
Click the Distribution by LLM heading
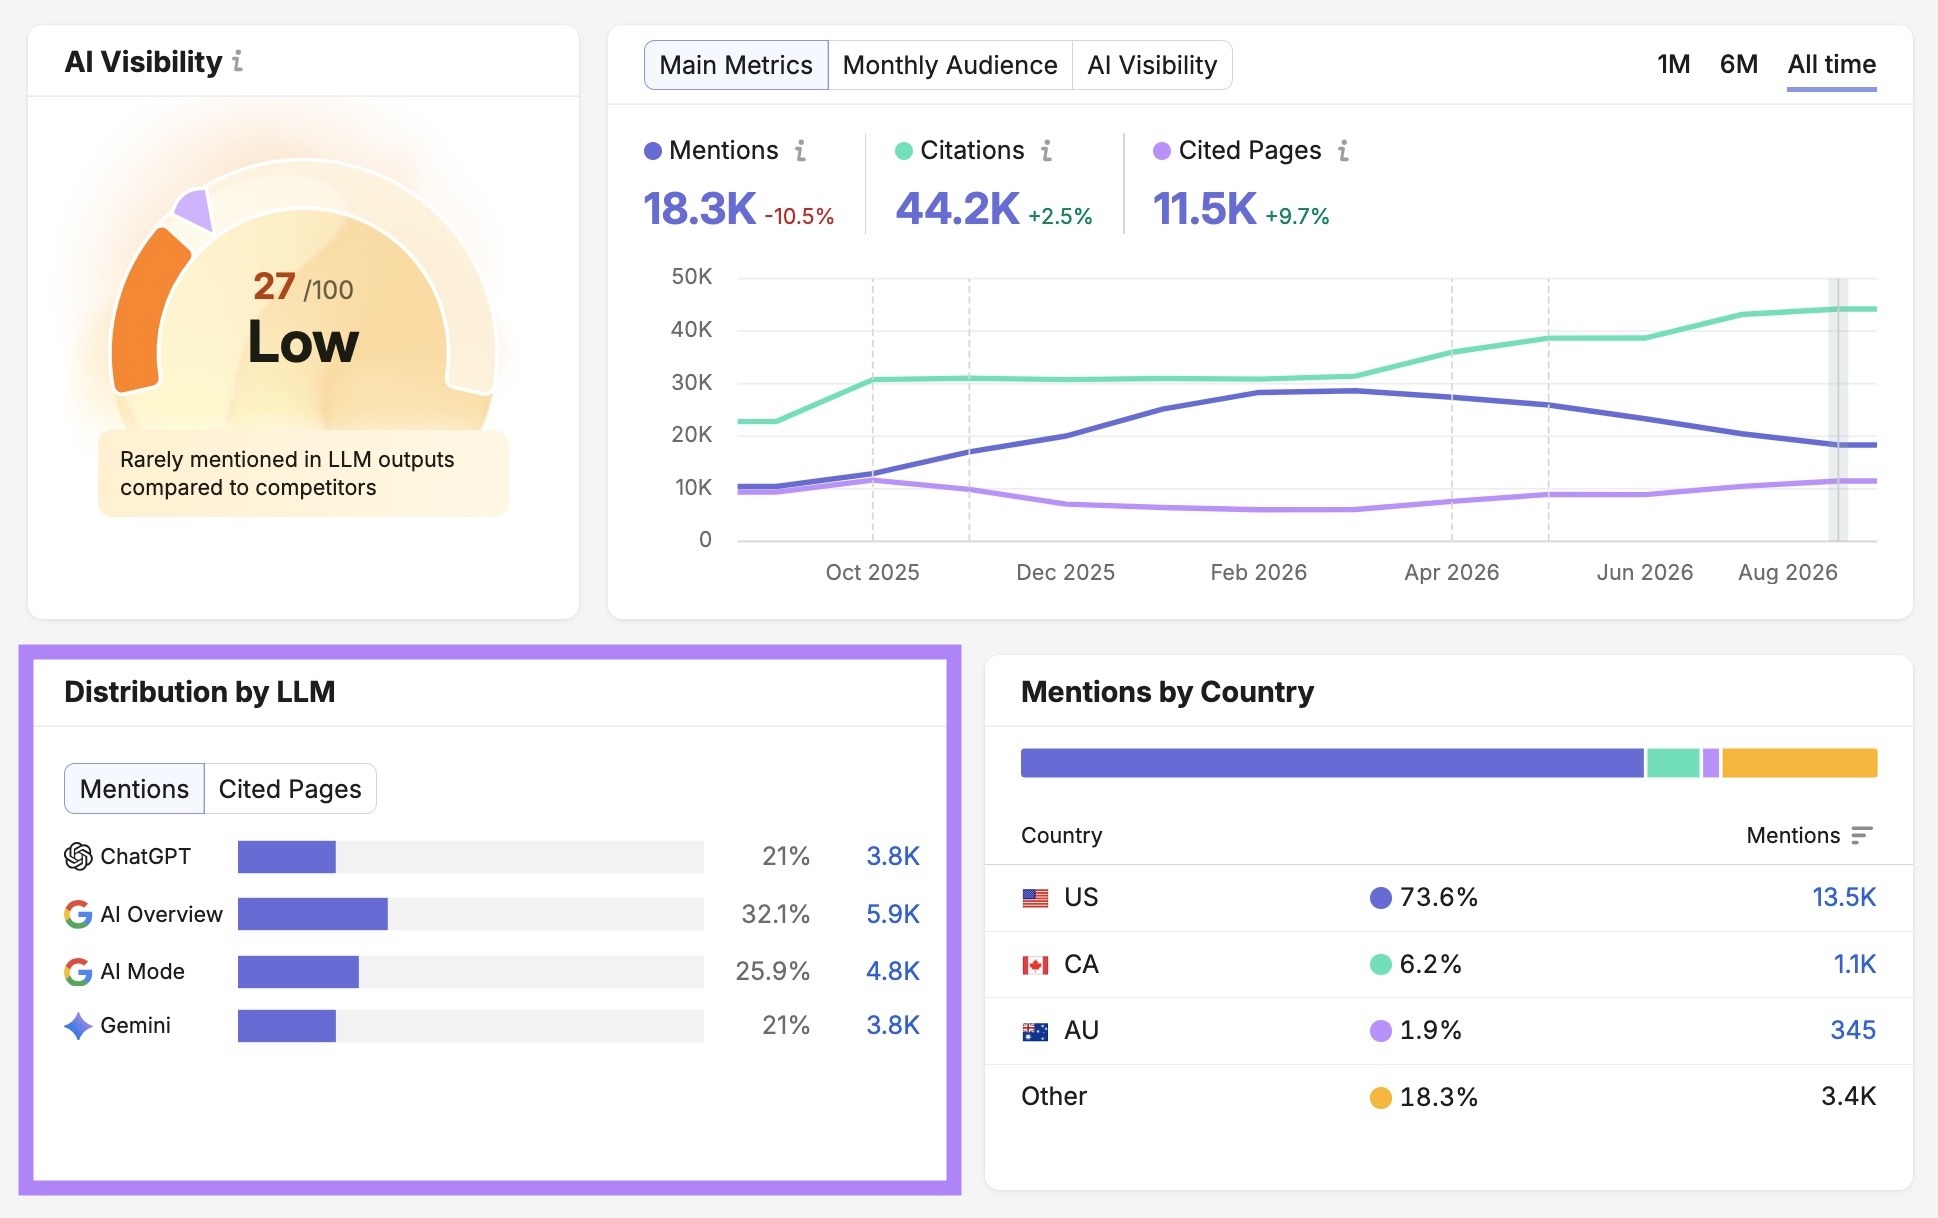click(200, 692)
